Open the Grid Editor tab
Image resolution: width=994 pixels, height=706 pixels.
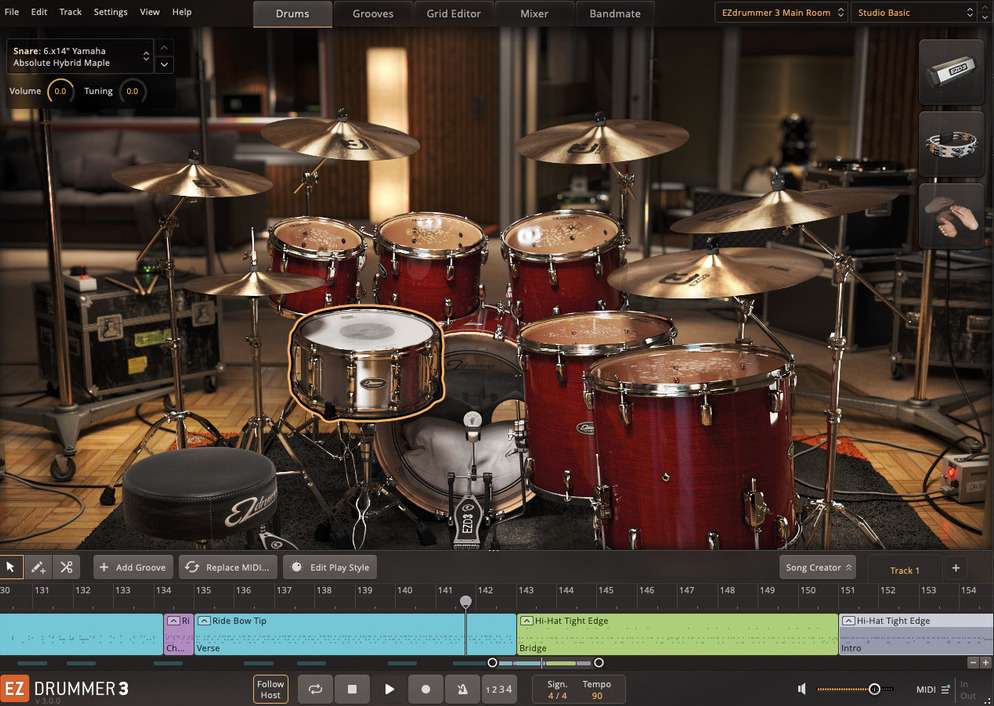click(453, 13)
